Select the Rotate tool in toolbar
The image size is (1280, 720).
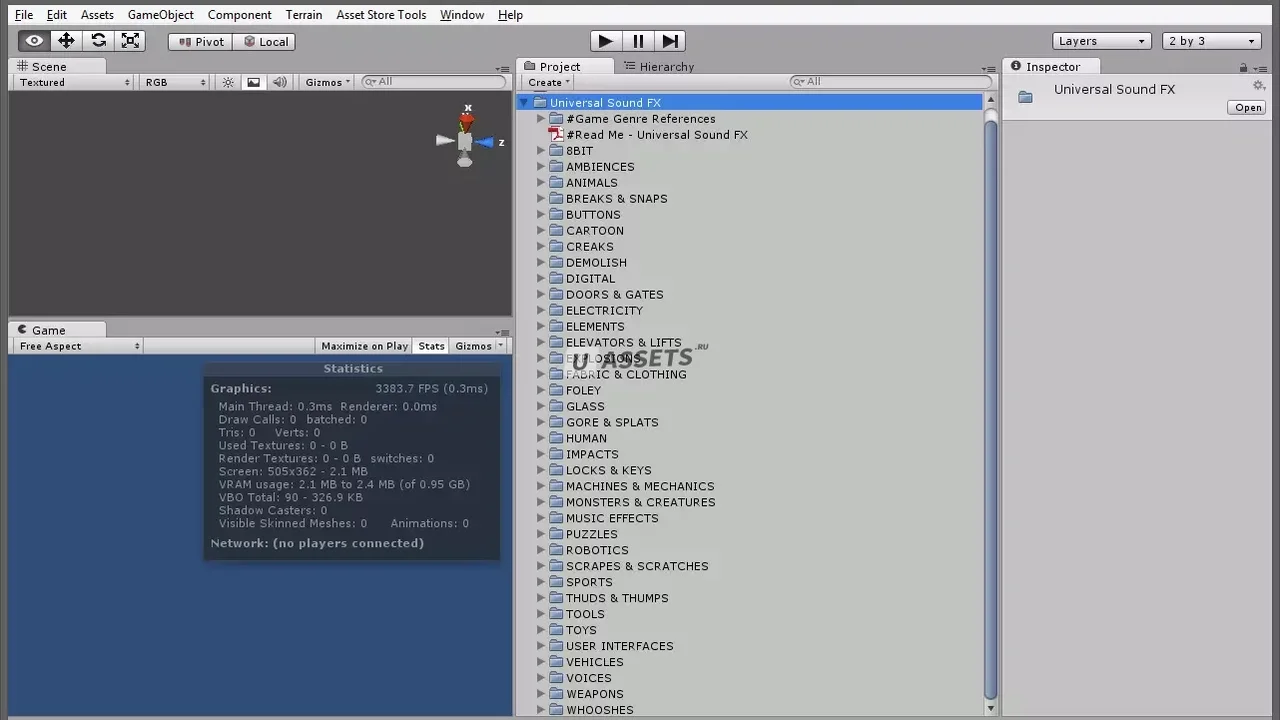pyautogui.click(x=98, y=41)
